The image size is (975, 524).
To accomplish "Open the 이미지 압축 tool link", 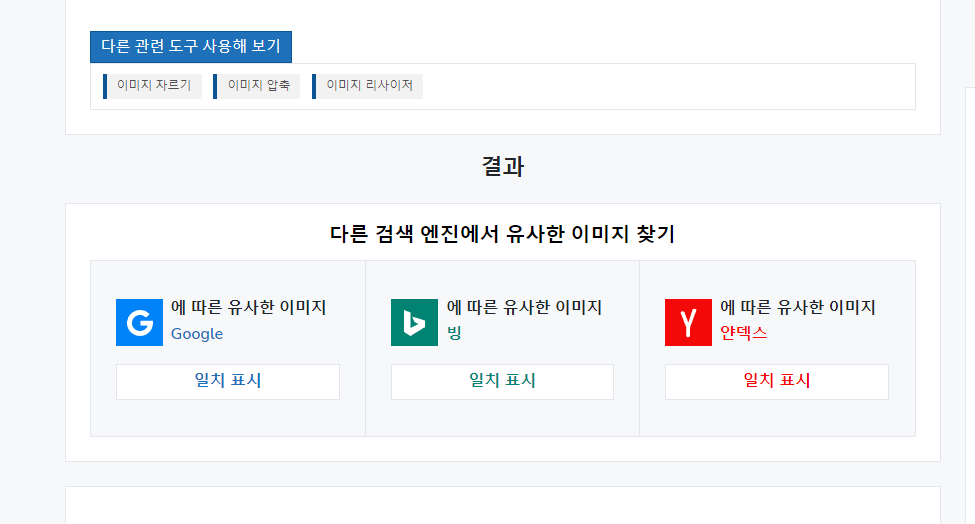I will pos(257,86).
